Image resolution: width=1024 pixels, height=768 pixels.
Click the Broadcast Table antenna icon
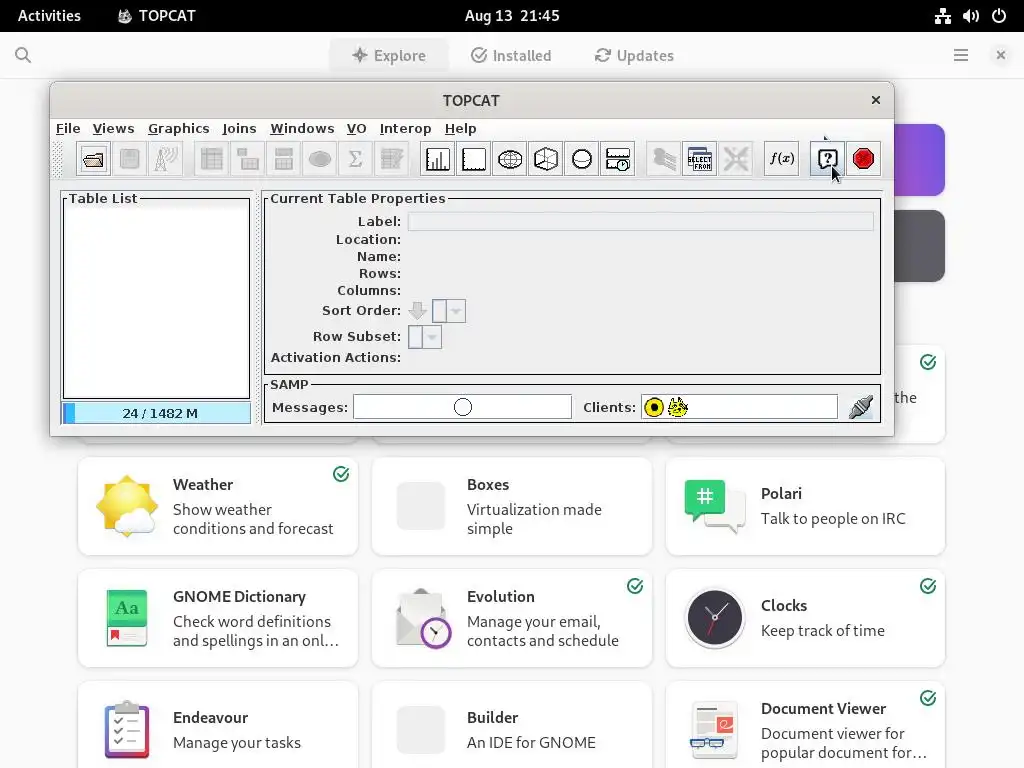(165, 159)
